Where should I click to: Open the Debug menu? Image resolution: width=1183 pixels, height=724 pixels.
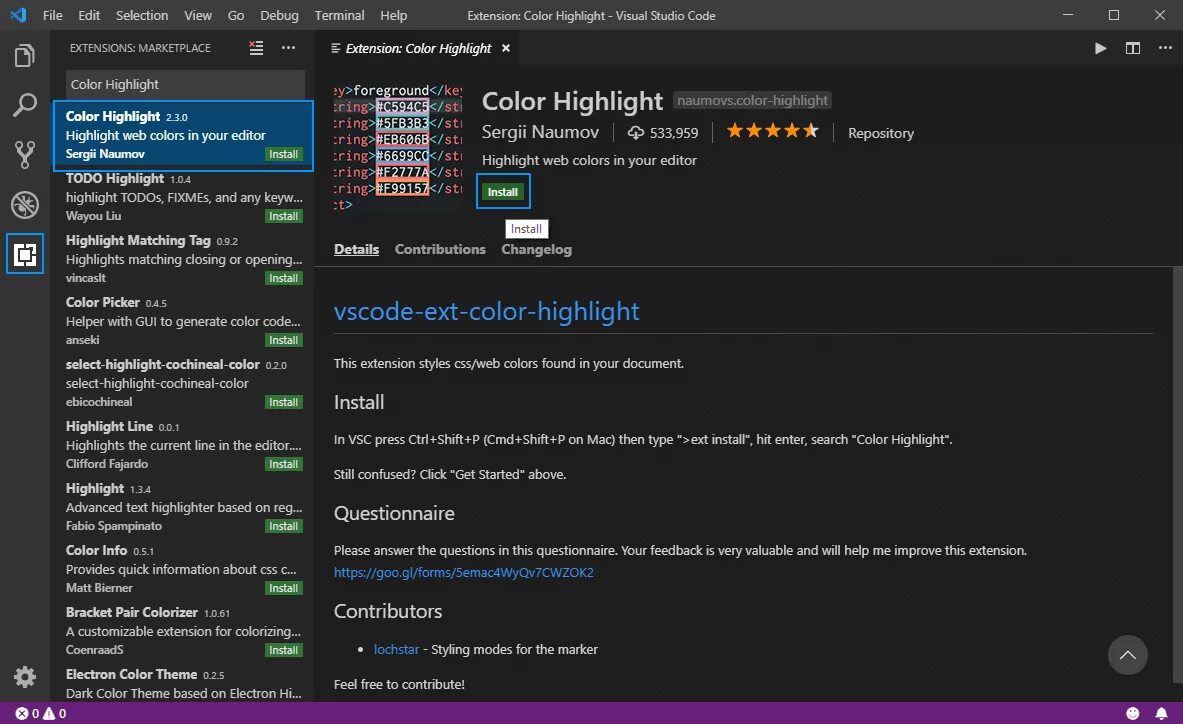click(x=279, y=15)
